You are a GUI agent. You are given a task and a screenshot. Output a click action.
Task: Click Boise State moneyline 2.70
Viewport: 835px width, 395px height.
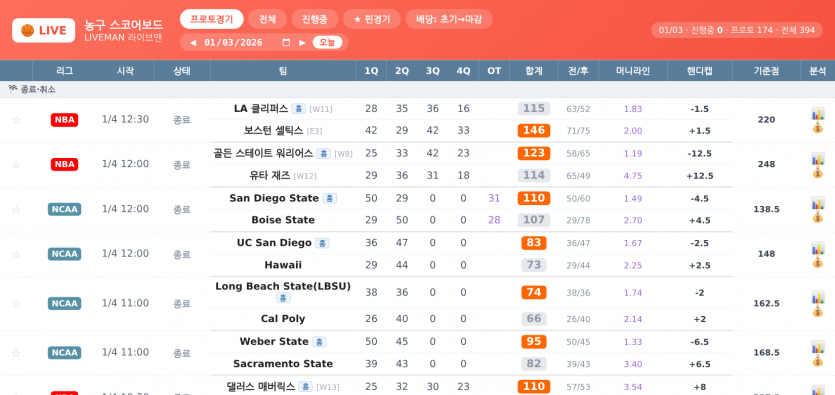point(633,220)
